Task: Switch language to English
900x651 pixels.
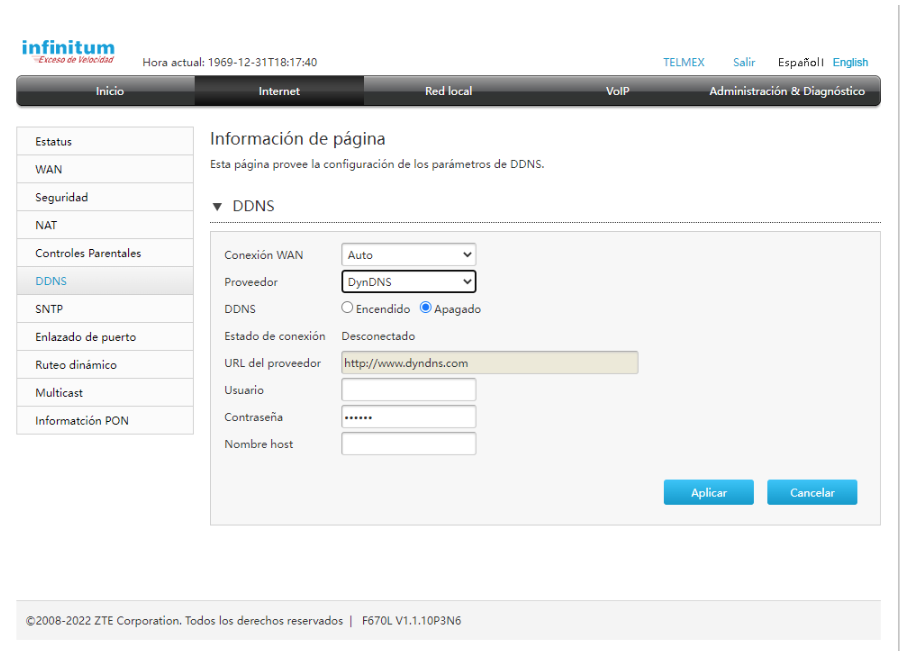Action: pos(850,62)
